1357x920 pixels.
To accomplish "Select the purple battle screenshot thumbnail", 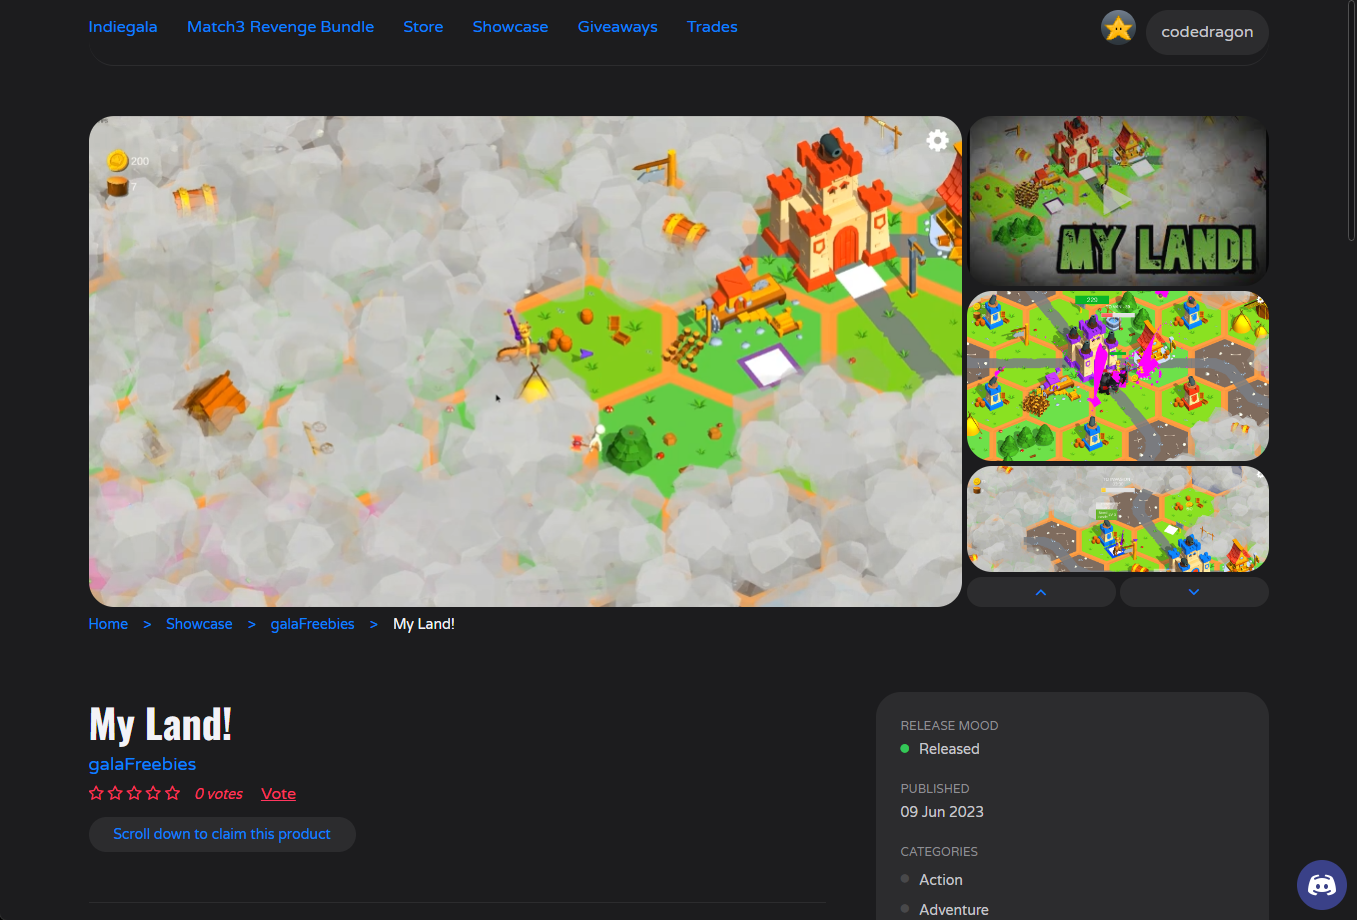I will pos(1118,376).
